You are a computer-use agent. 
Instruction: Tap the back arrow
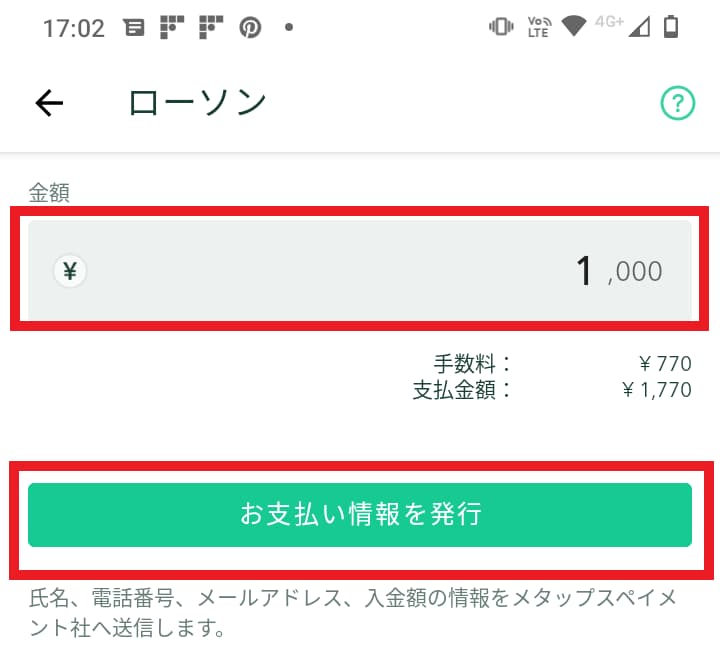coord(49,102)
